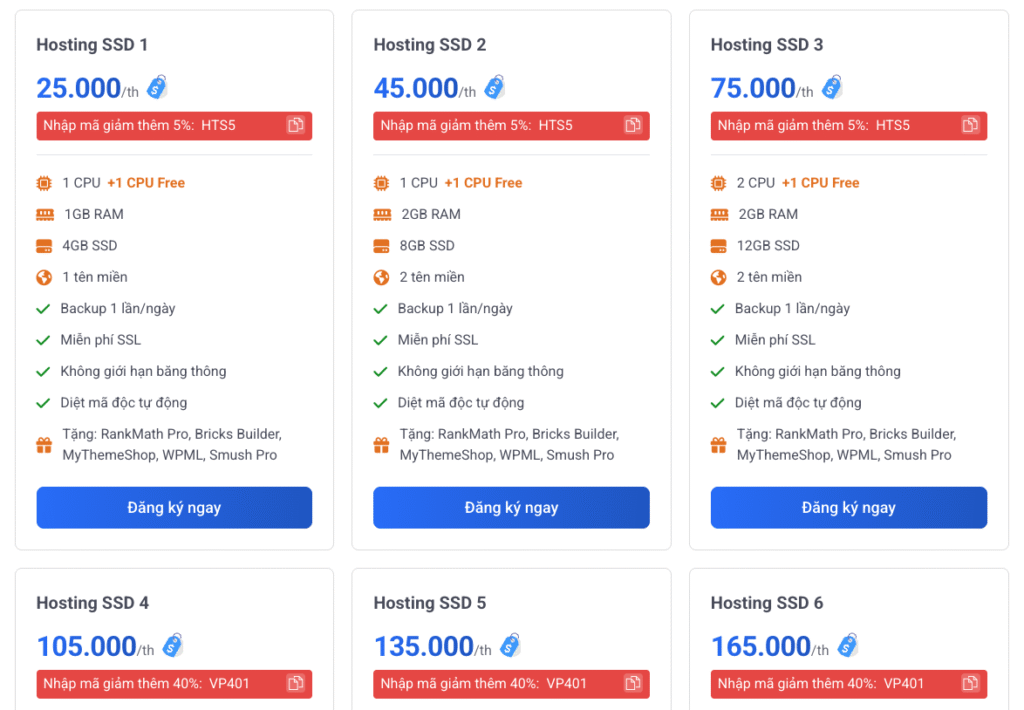Copy VP401 code in Hosting SSD 5

[633, 683]
